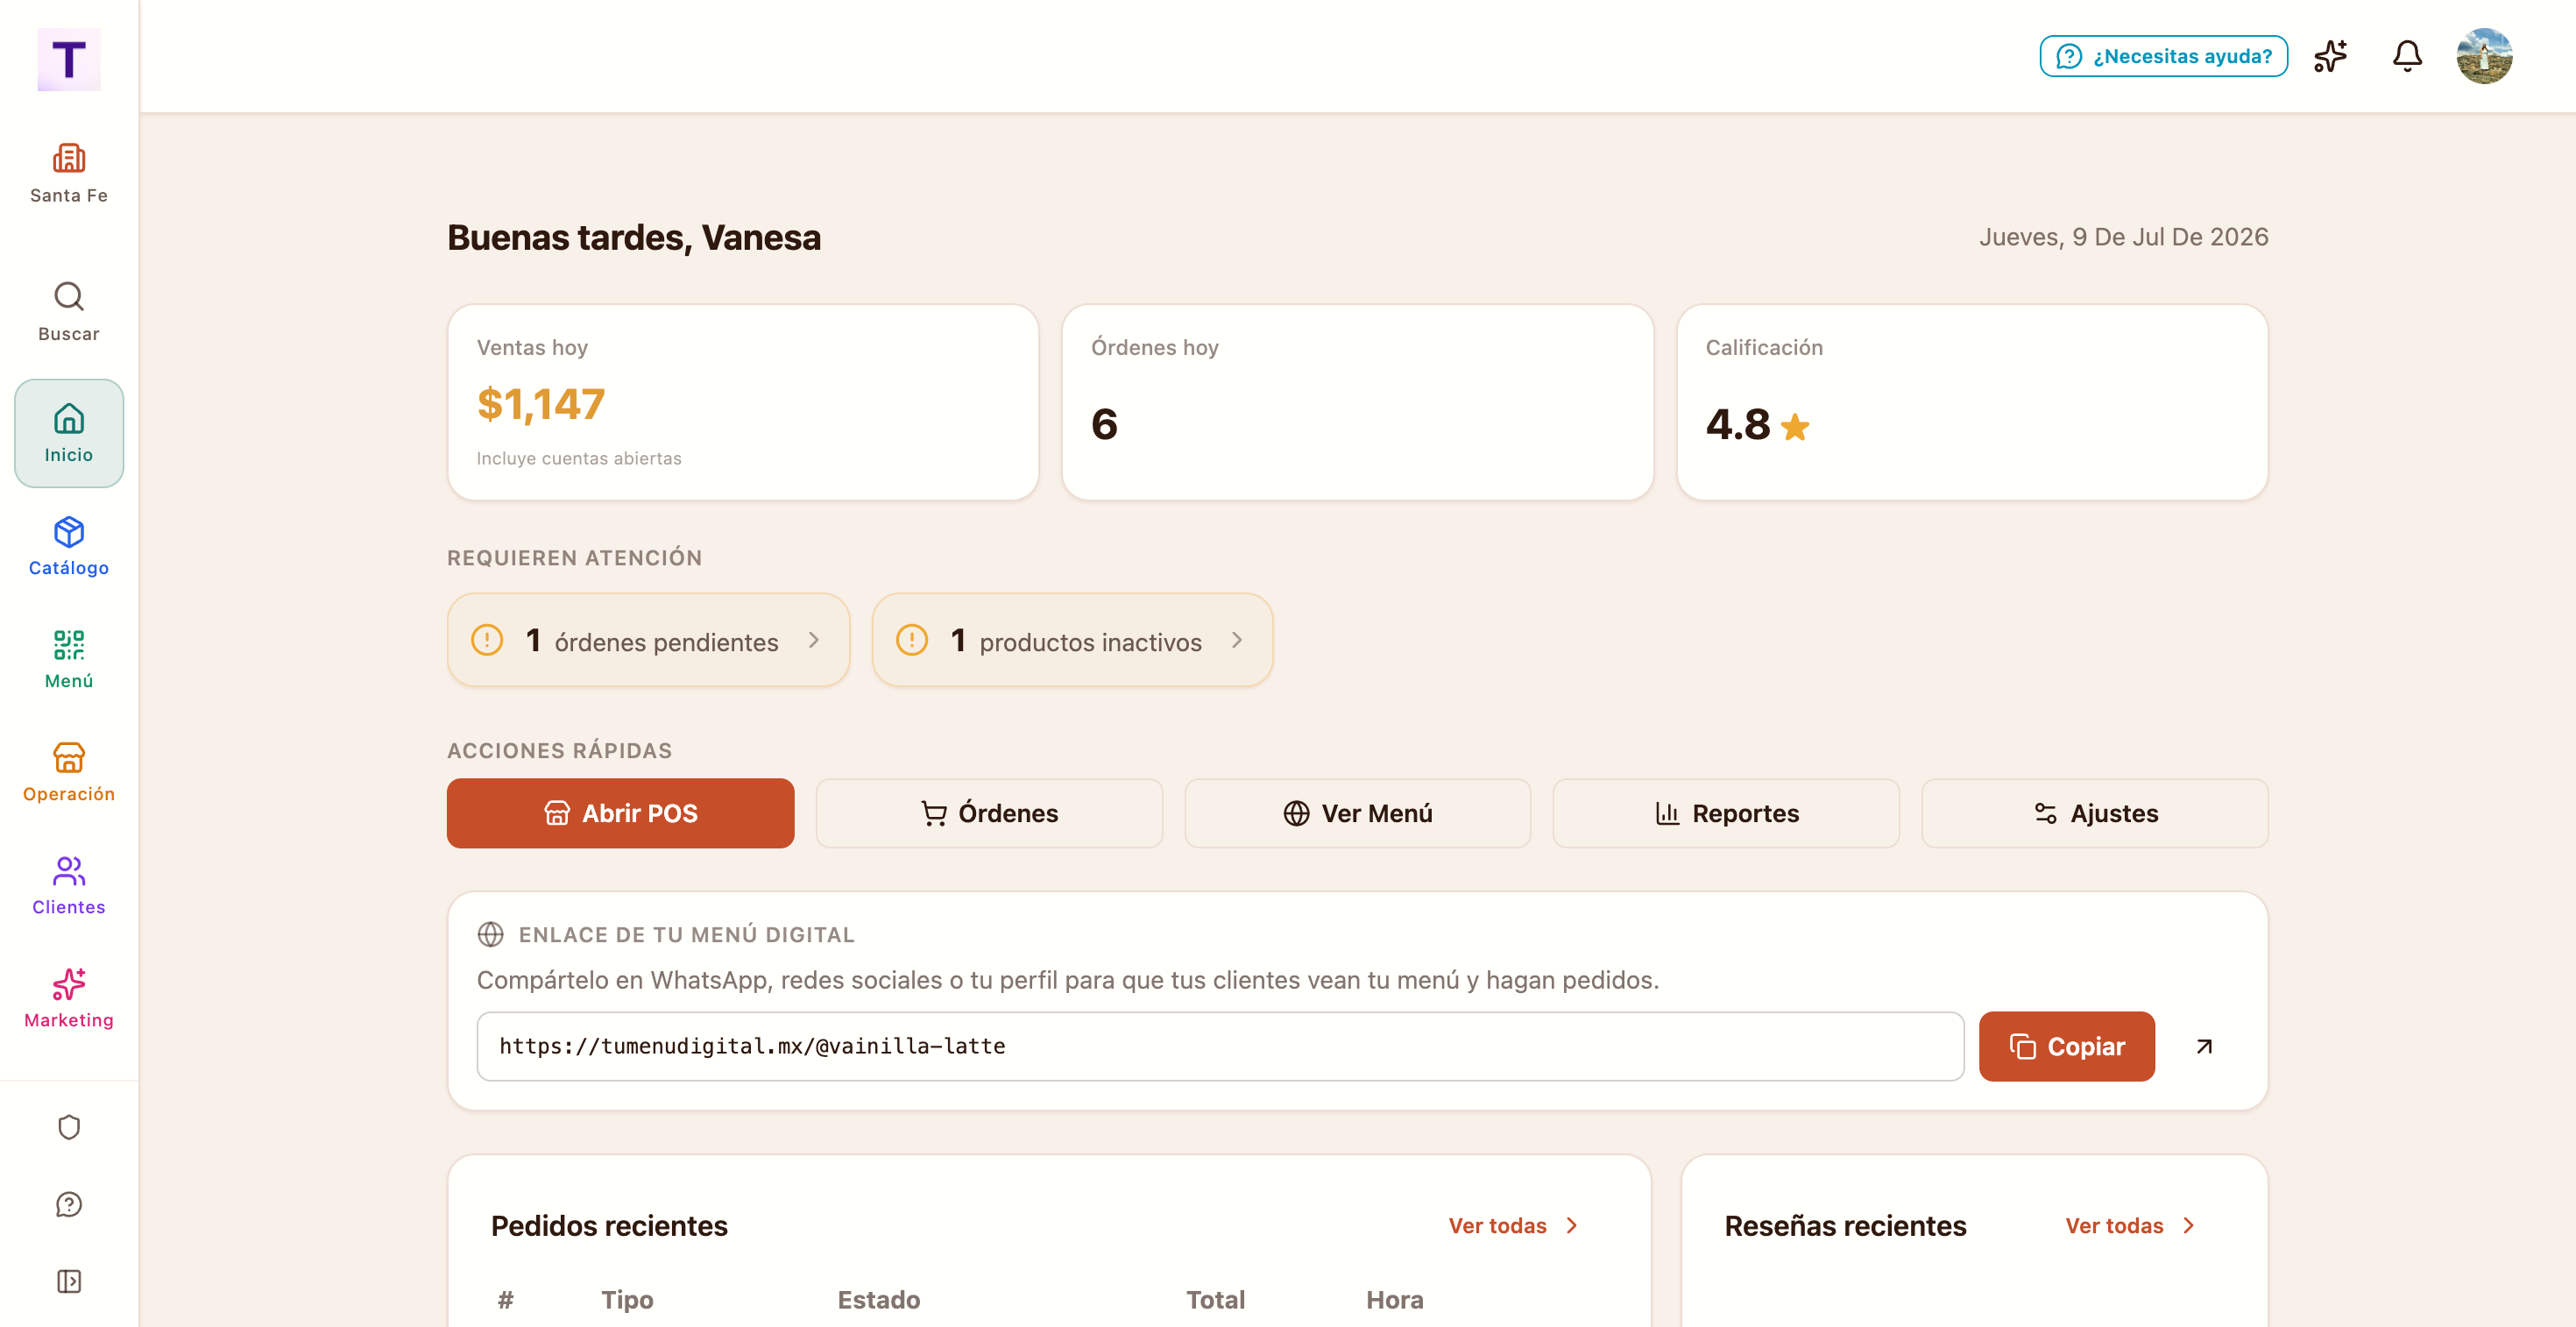The width and height of the screenshot is (2576, 1327).
Task: Open the Clientes section
Action: click(x=69, y=885)
